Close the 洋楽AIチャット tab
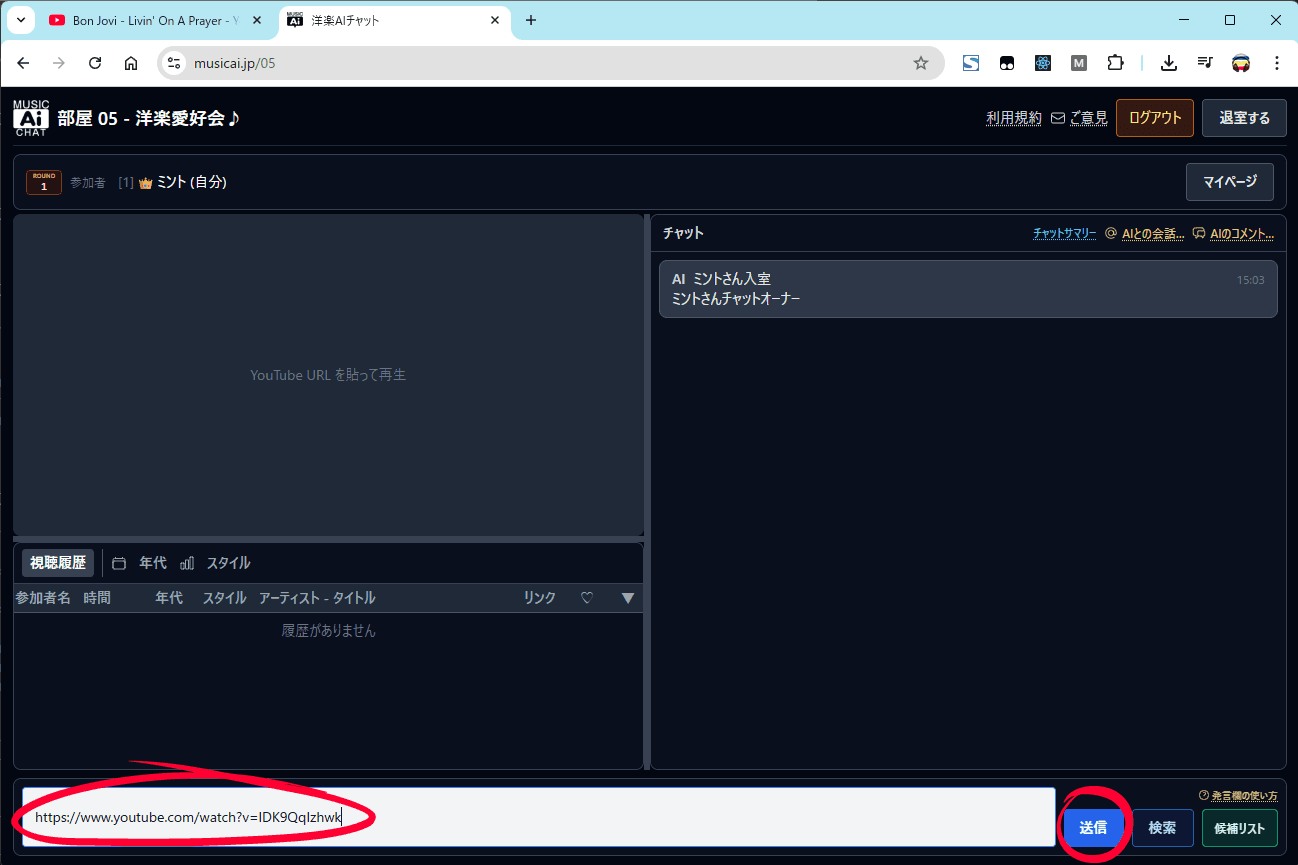 click(495, 20)
